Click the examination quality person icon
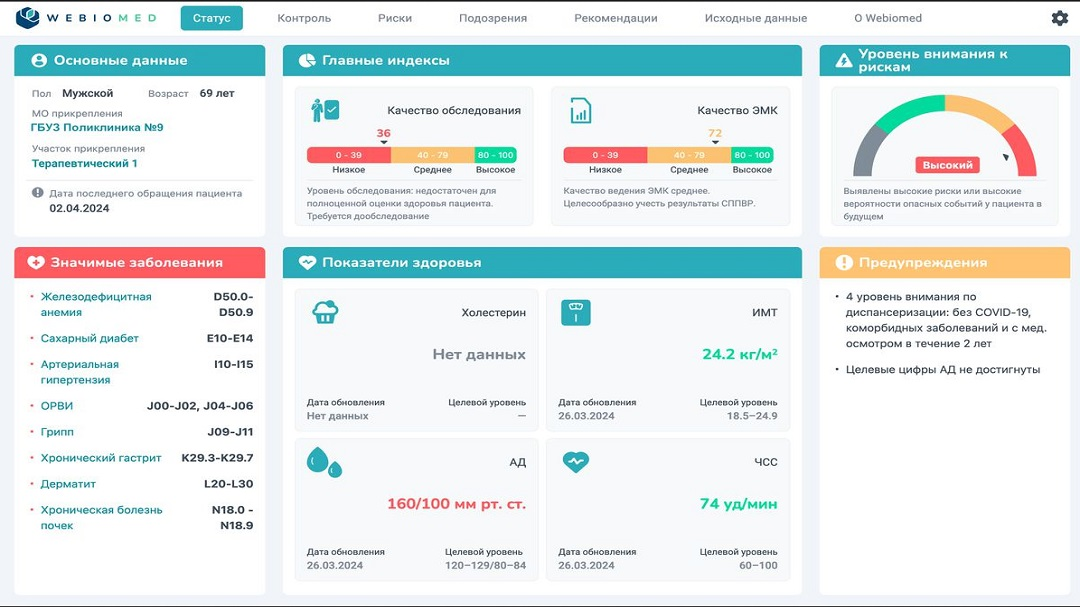Viewport: 1080px width, 607px height. coord(325,110)
